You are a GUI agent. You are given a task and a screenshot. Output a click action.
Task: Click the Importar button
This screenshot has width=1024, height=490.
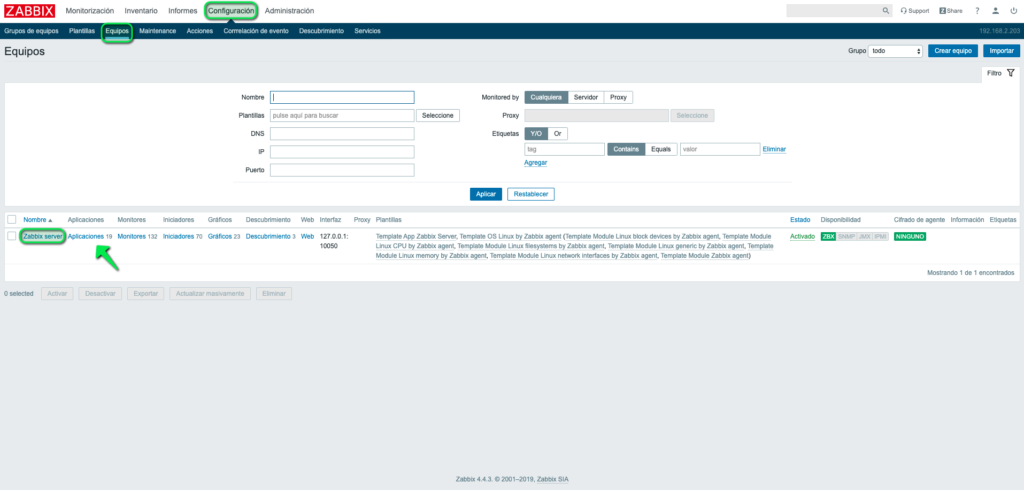point(1001,51)
